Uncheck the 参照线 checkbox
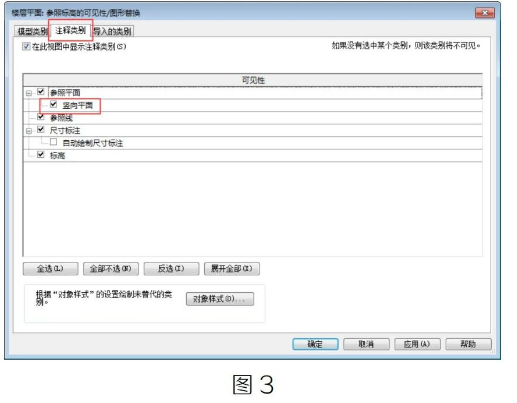This screenshot has width=517, height=403. tap(41, 117)
